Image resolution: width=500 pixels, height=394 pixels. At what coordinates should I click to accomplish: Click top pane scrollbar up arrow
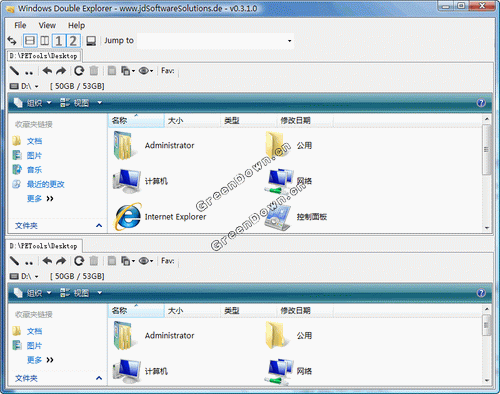pos(487,119)
